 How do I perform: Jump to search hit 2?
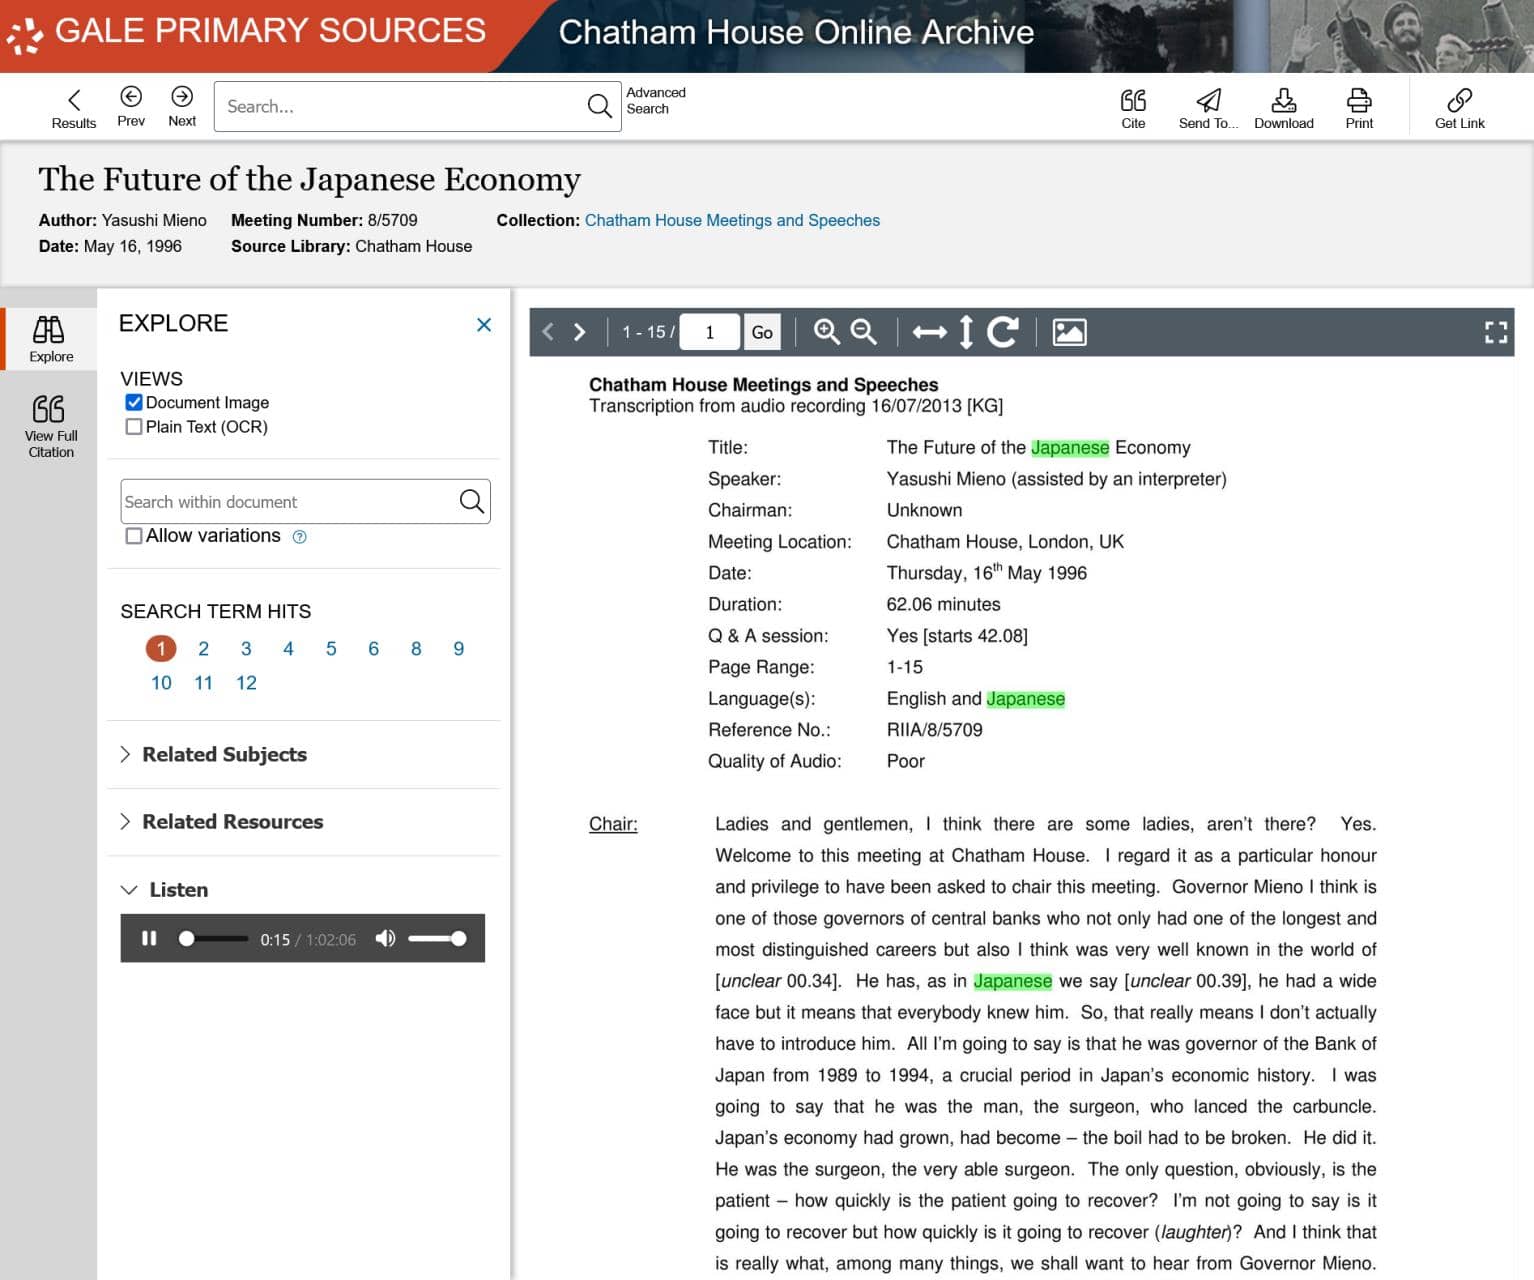[203, 648]
